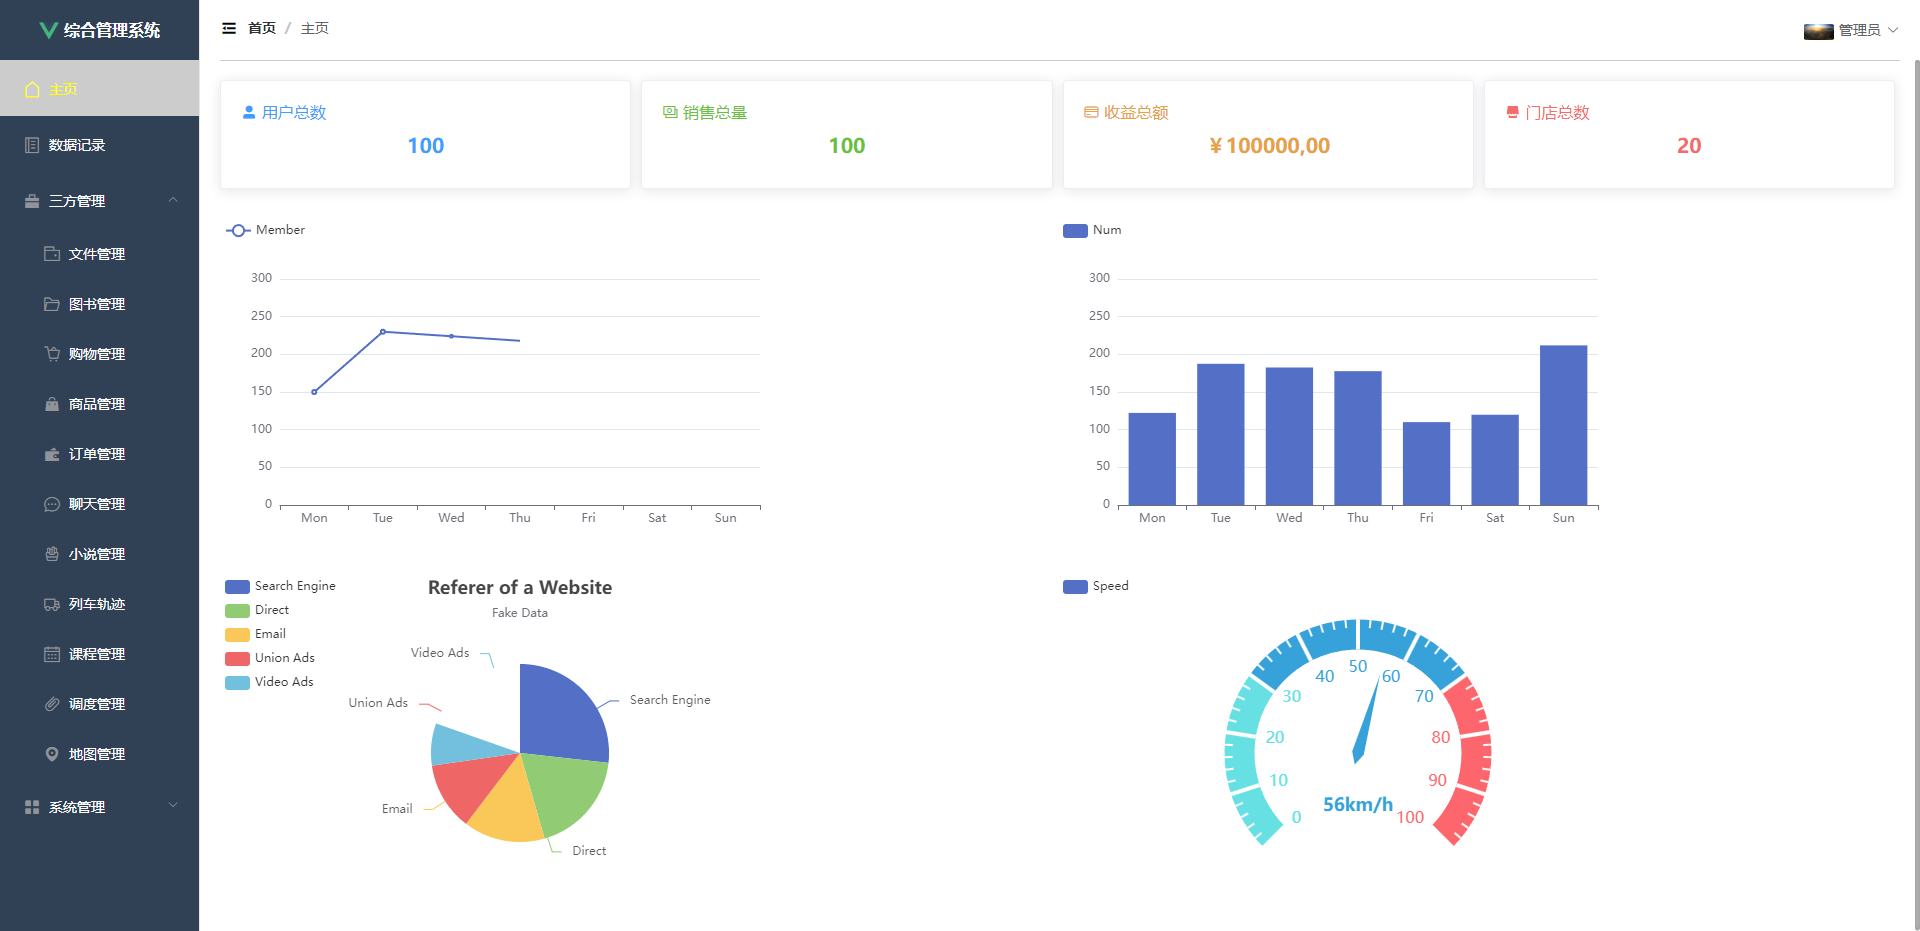1920x931 pixels.
Task: Click the 列车轨迹 truck icon
Action: coord(52,604)
